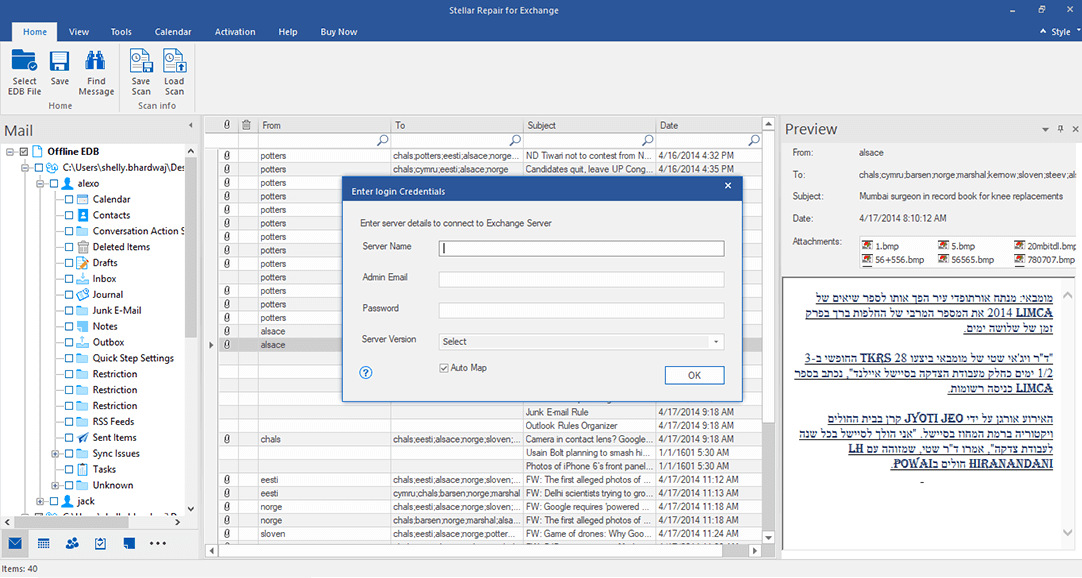Image resolution: width=1082 pixels, height=578 pixels.
Task: Open the Contacts view icon in bottom bar
Action: (72, 543)
